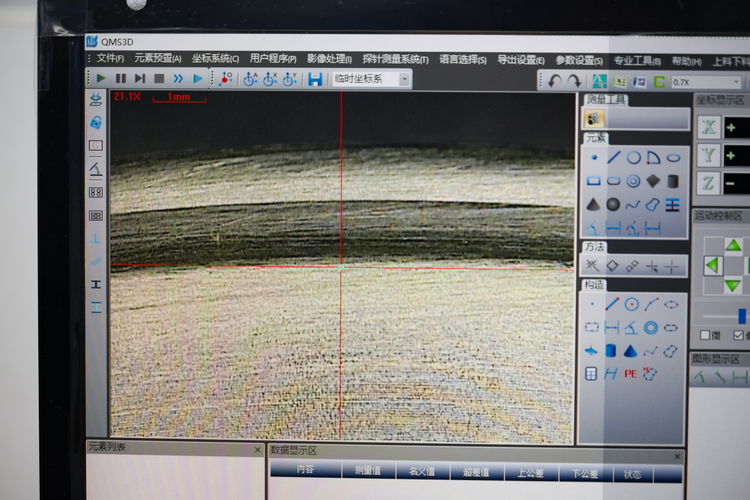Screen dimensions: 750x500
Task: Select the rounded Slot element tool
Action: 614,181
